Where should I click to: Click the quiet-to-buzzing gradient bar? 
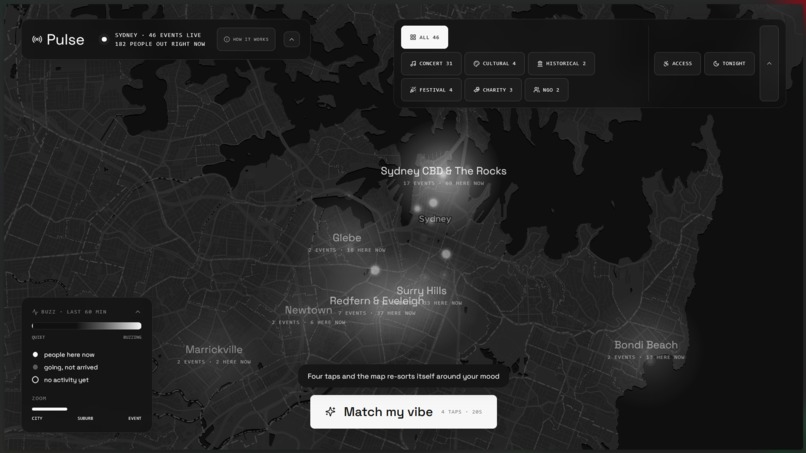(86, 325)
